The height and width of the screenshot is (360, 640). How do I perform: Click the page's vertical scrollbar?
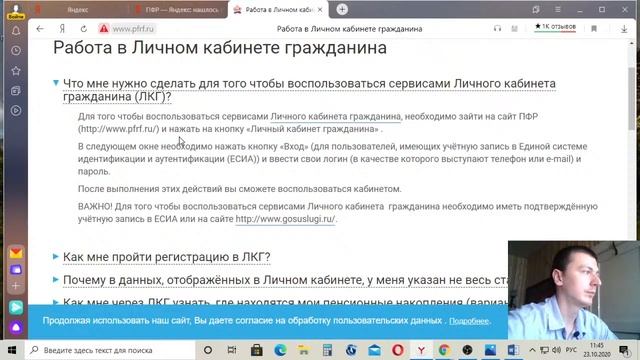point(632,98)
